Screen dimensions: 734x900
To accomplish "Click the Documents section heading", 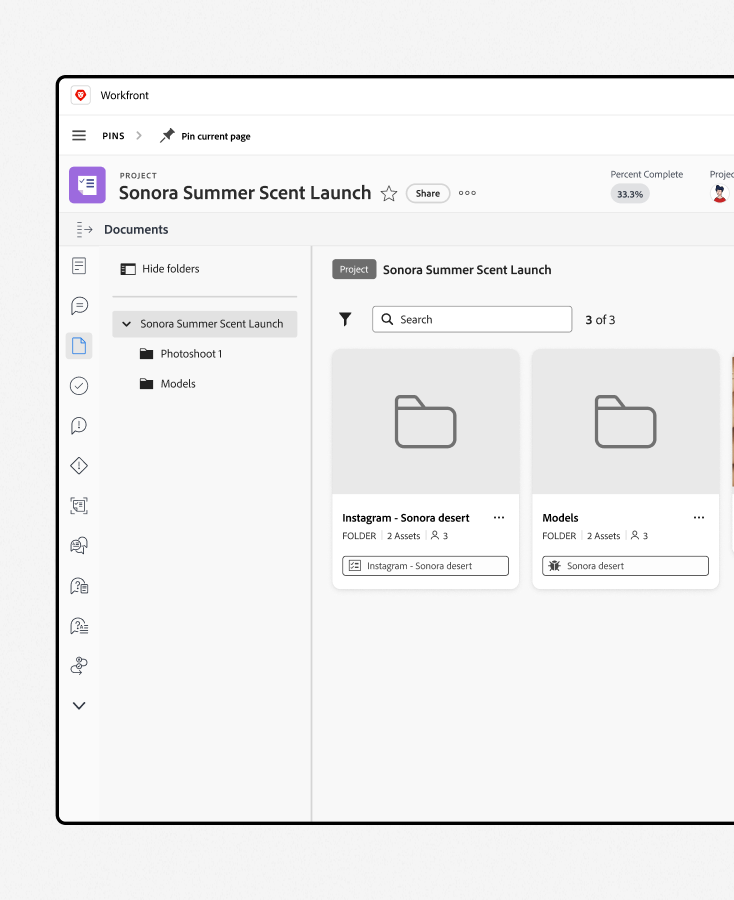I will [136, 230].
